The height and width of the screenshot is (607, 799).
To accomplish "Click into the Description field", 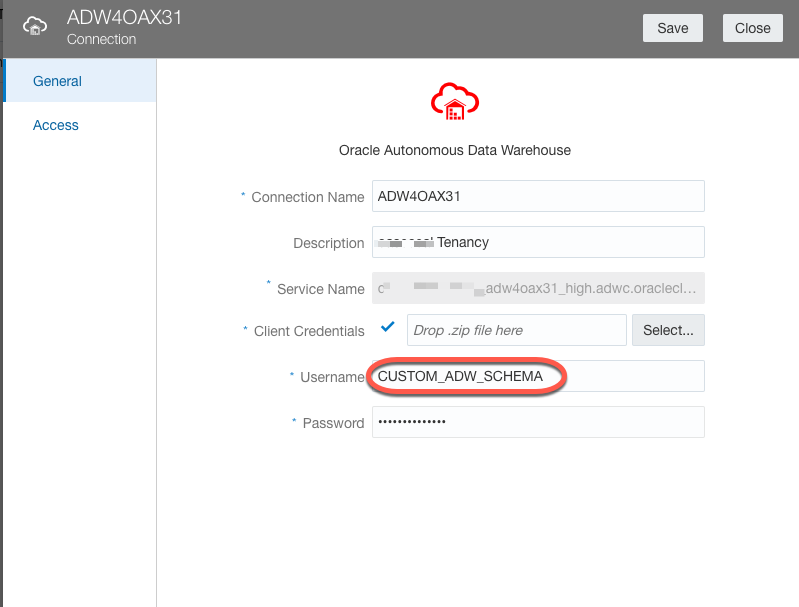I will point(538,242).
